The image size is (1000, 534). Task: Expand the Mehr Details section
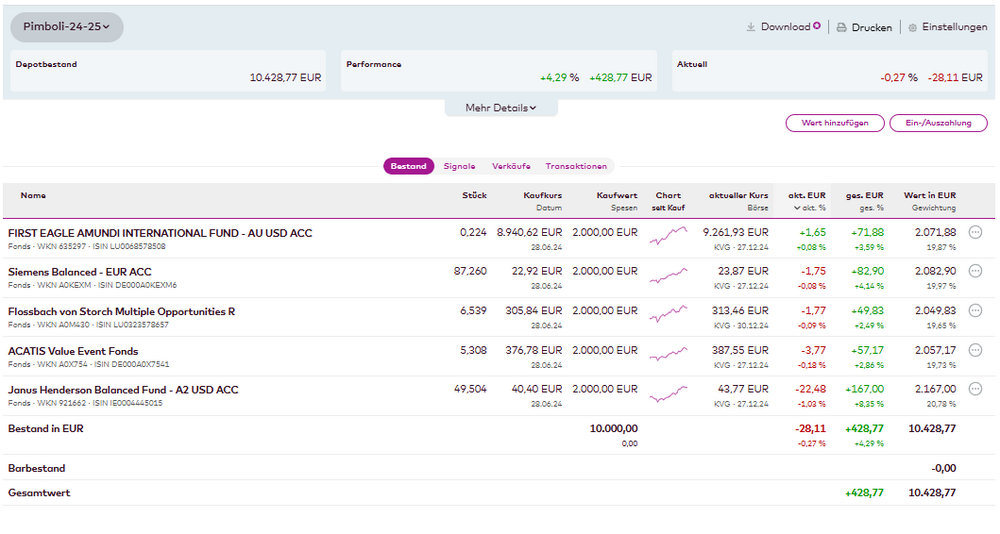(500, 108)
